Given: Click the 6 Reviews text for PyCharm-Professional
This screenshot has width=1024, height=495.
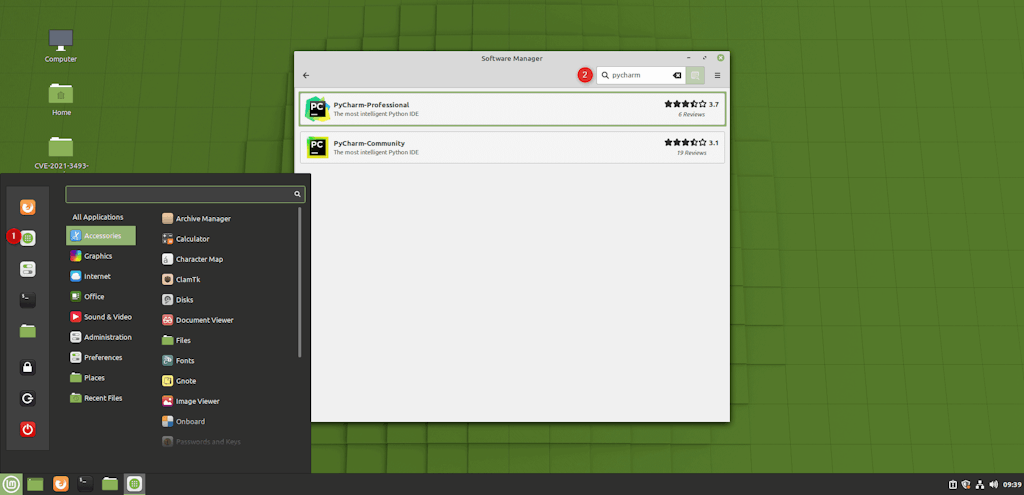Looking at the screenshot, I should point(692,114).
